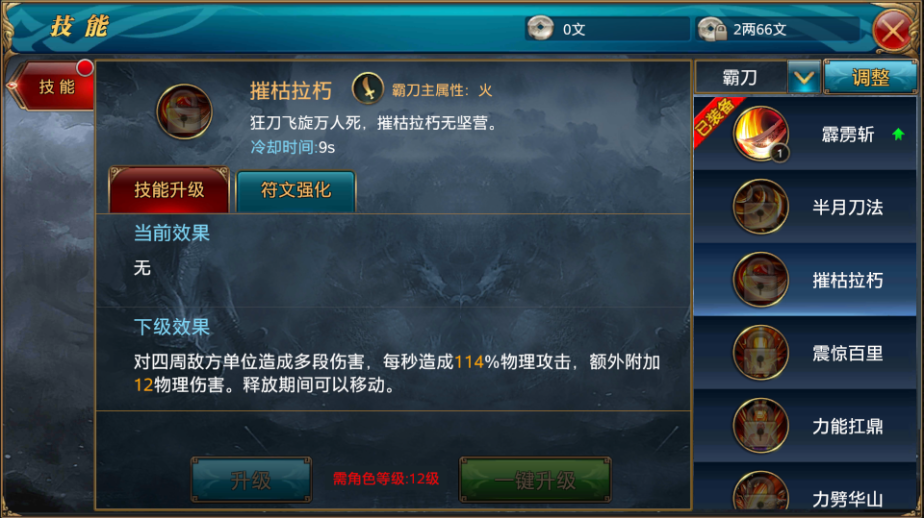Screen dimensions: 924x518
Task: Click the silver coin currency icon
Action: (x=540, y=28)
